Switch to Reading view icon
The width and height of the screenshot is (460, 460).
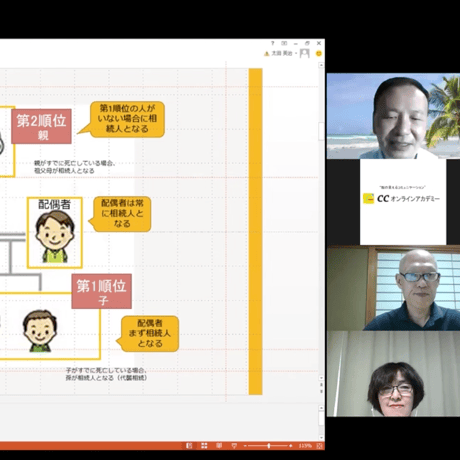[x=219, y=446]
